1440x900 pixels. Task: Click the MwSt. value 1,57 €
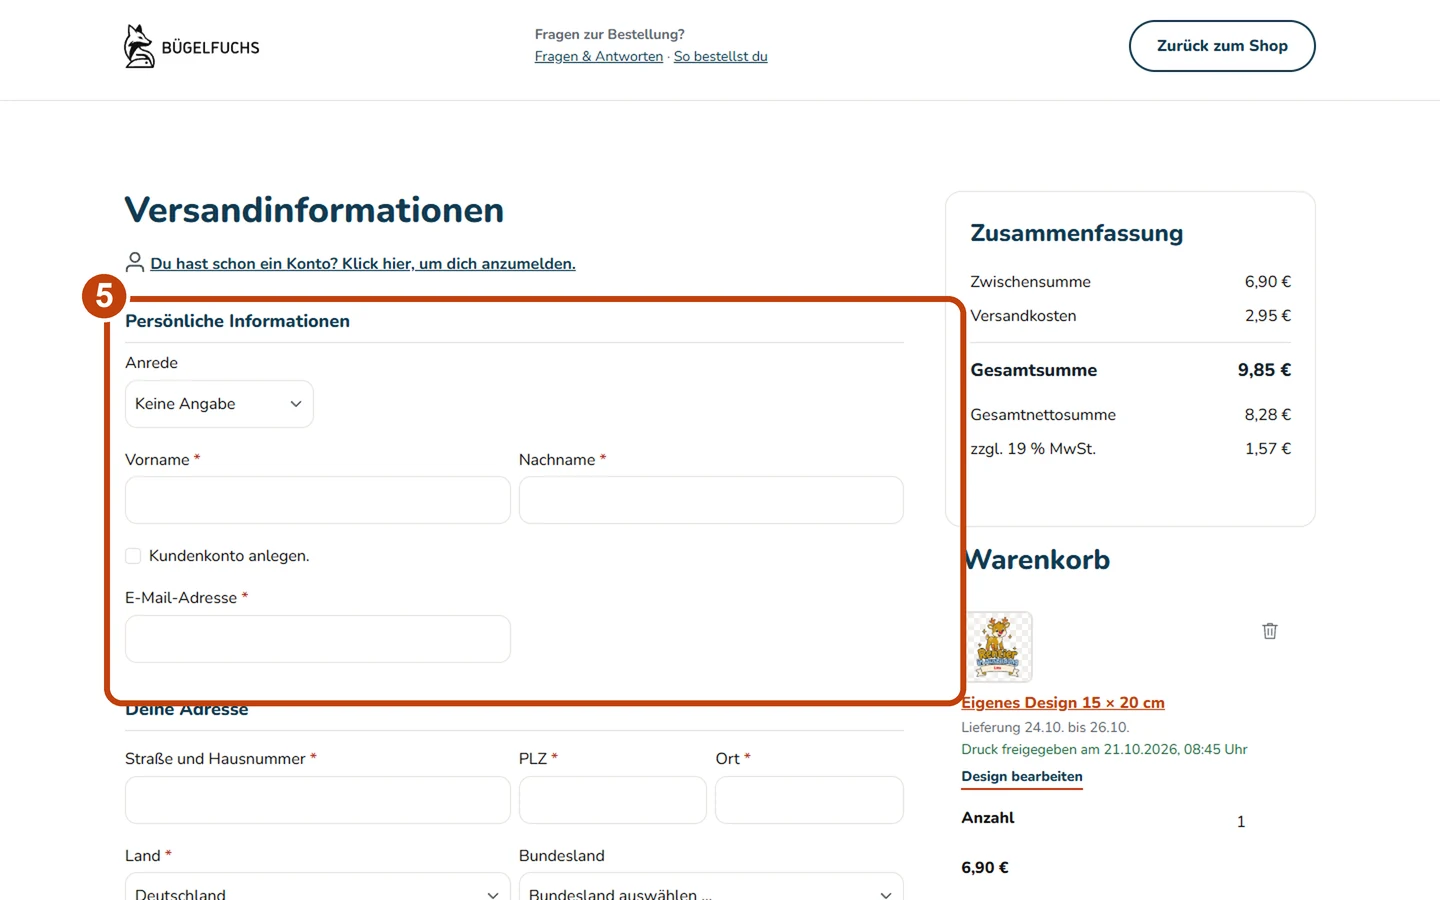[1268, 449]
